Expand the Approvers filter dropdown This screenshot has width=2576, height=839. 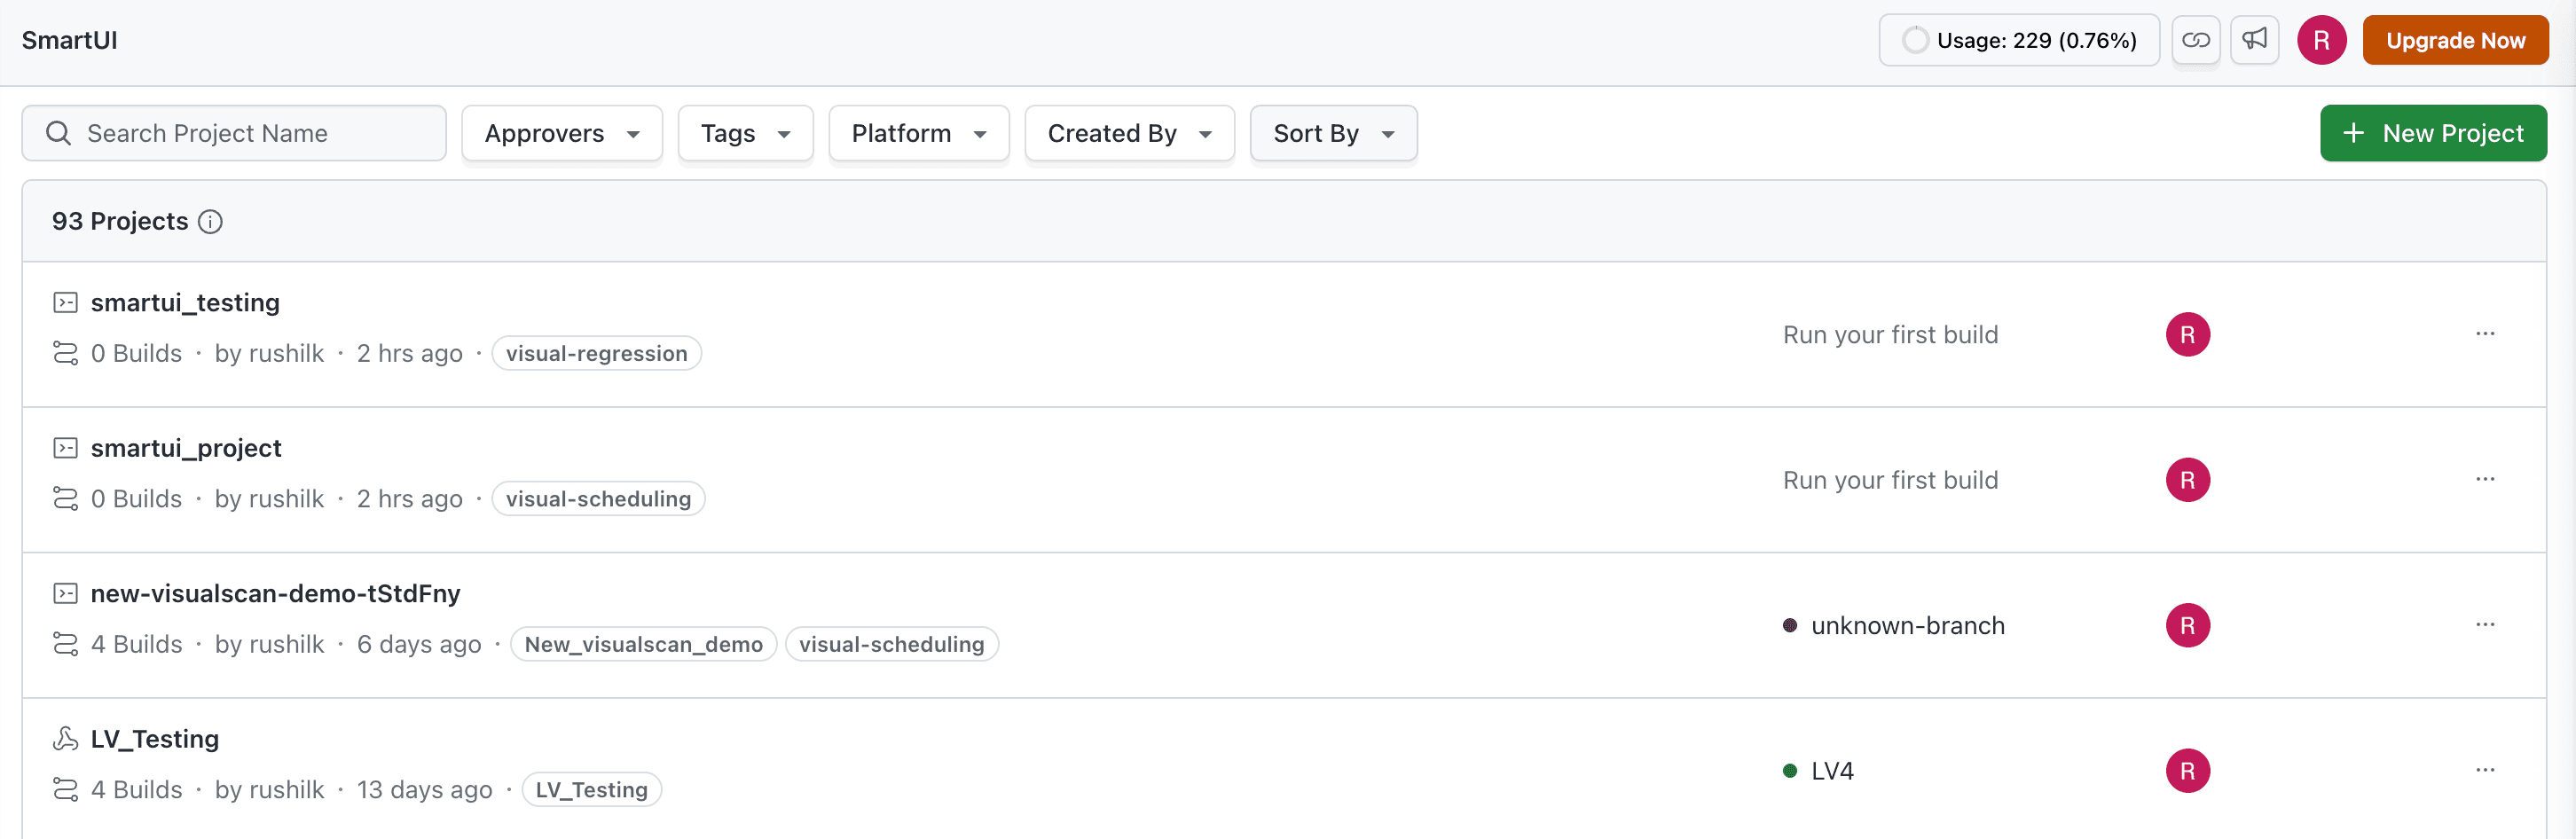[x=562, y=133]
